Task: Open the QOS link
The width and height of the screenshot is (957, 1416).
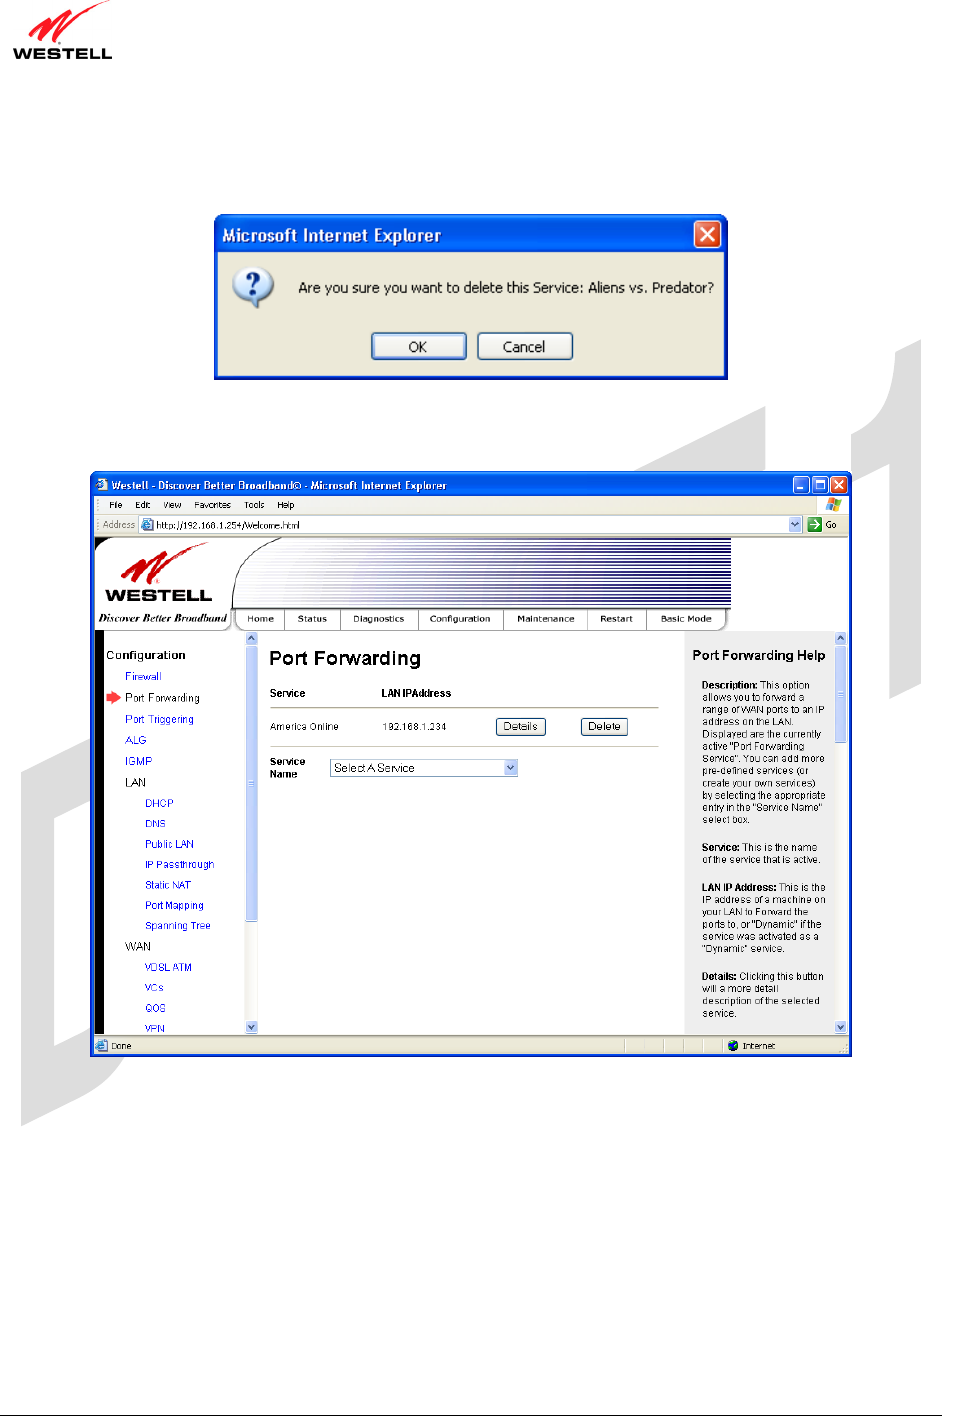Action: point(155,1008)
